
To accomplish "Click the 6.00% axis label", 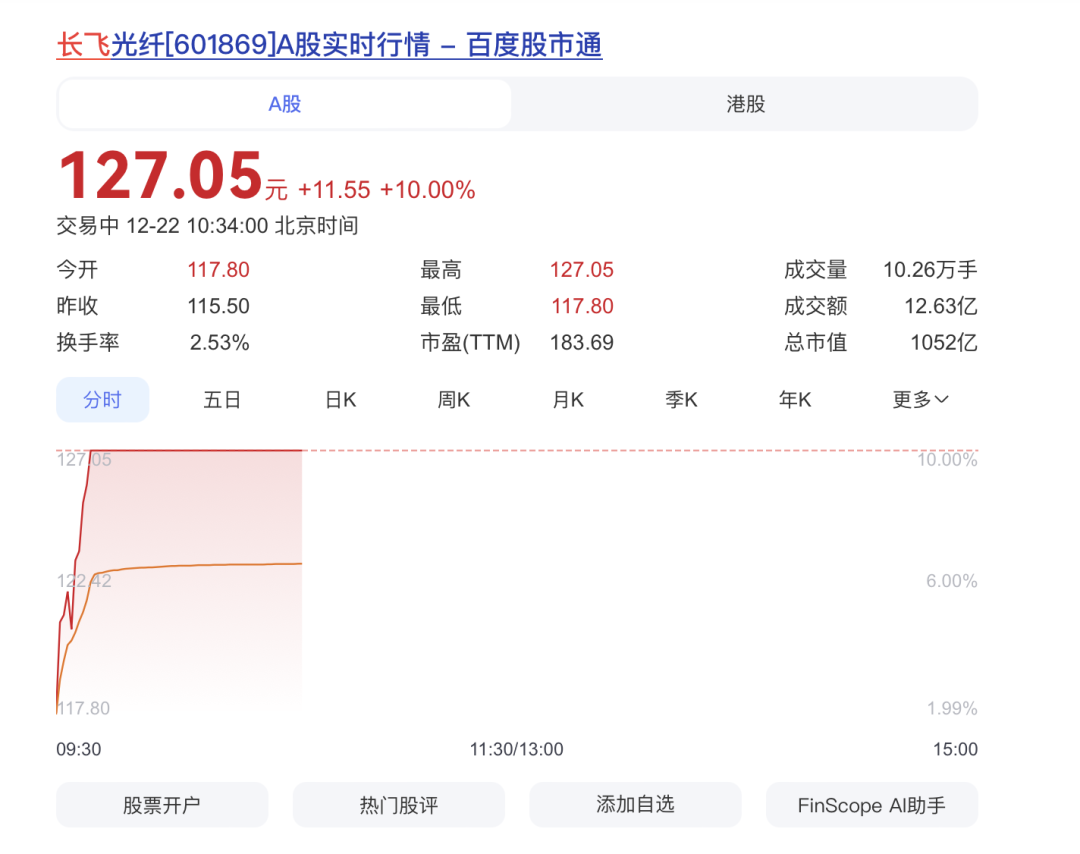I will 952,581.
